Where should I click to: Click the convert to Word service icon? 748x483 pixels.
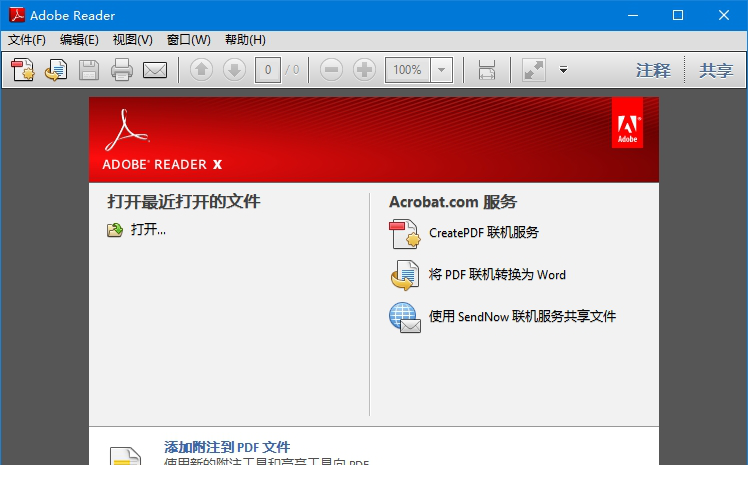click(405, 275)
